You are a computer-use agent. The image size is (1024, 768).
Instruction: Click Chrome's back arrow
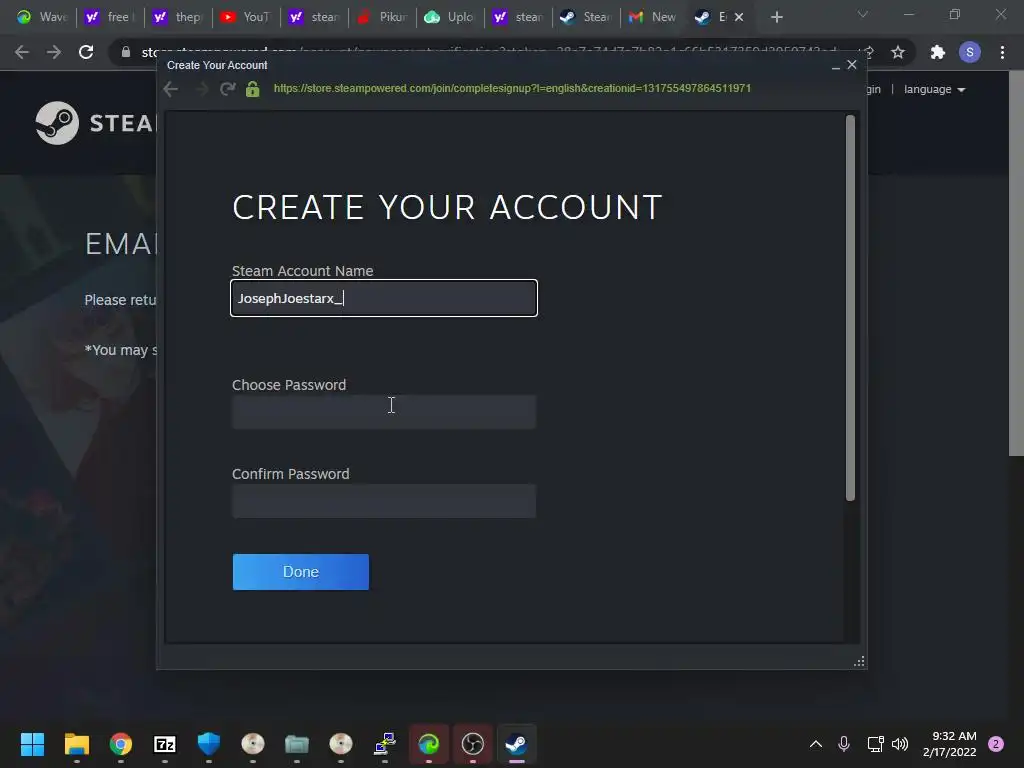point(22,52)
